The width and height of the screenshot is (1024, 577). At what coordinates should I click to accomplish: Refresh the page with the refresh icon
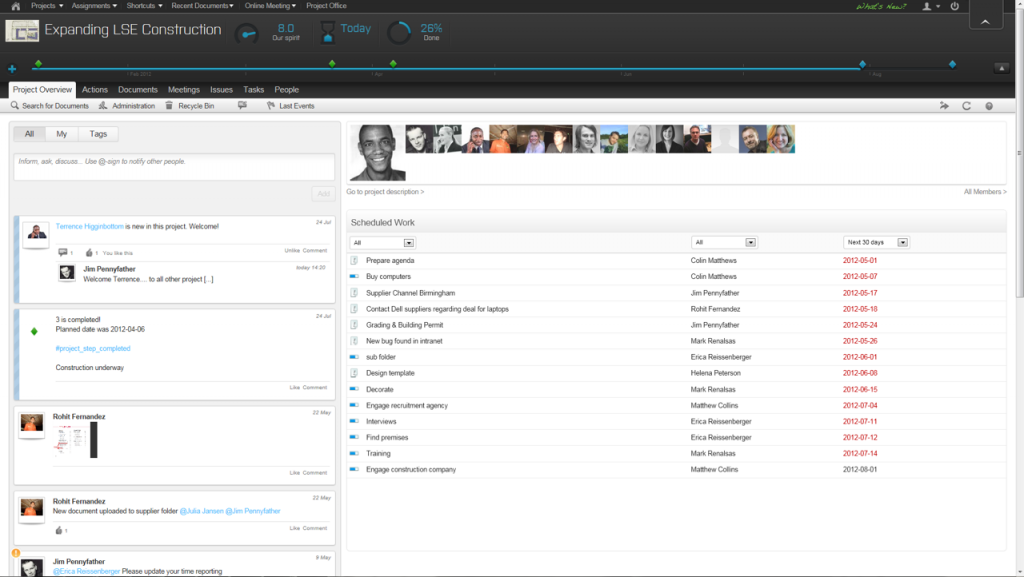966,105
